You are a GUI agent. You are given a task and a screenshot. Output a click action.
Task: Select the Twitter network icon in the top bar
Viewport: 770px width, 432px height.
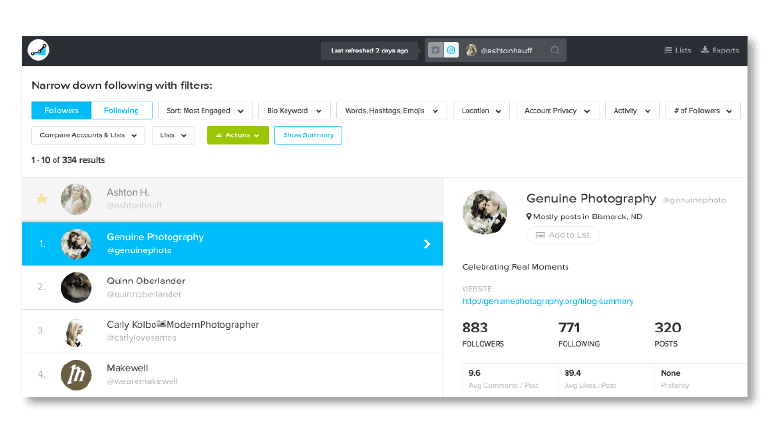[435, 50]
